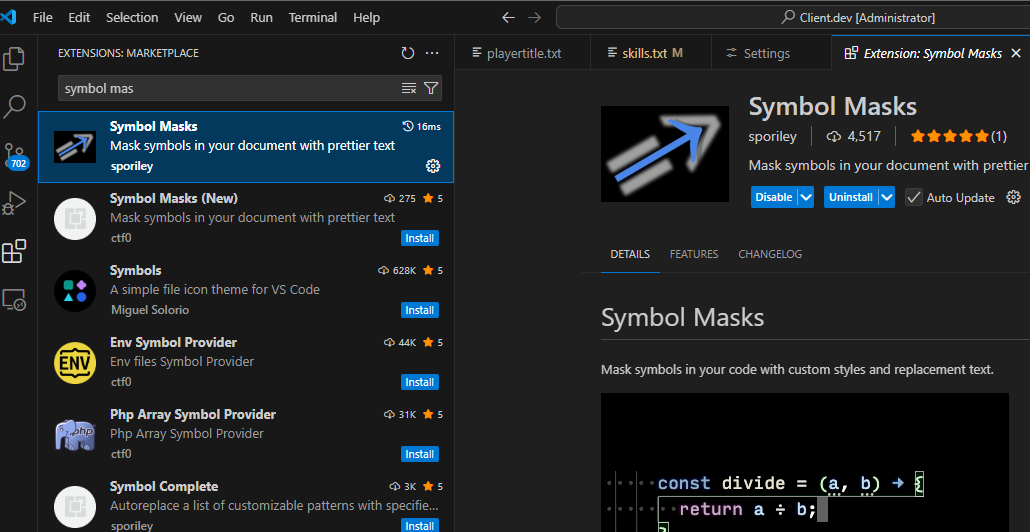Open the Explorer view in activity bar
Screen dimensions: 1030x532
coord(14,59)
